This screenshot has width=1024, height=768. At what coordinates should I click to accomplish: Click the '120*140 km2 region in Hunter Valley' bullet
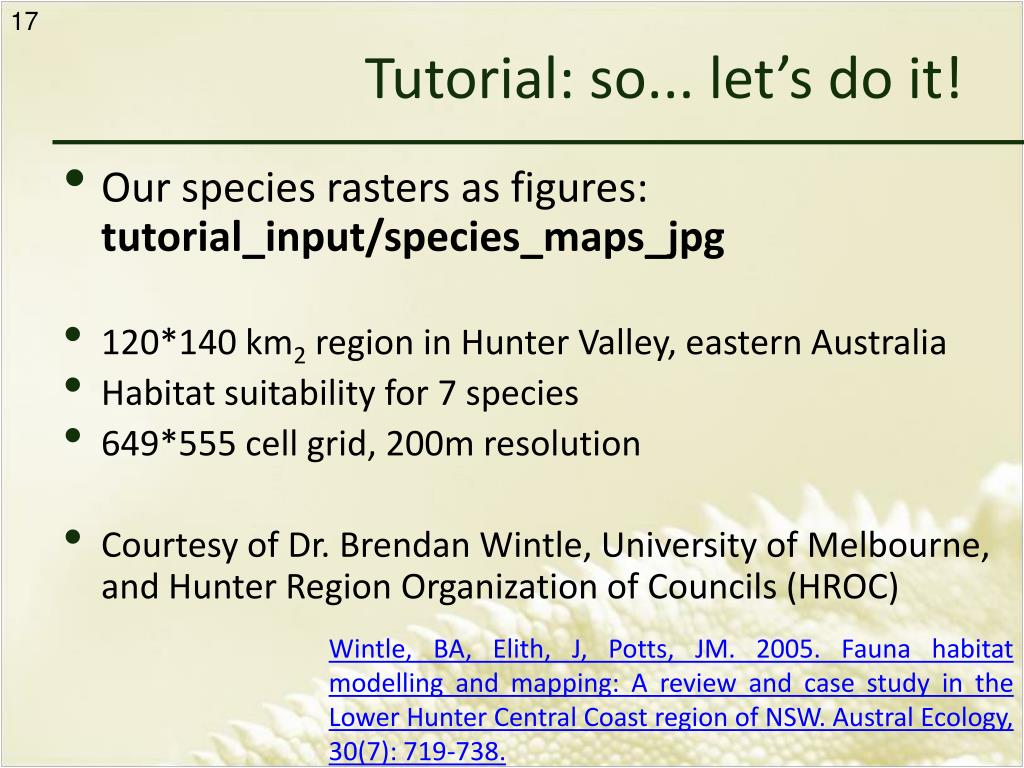click(x=524, y=343)
